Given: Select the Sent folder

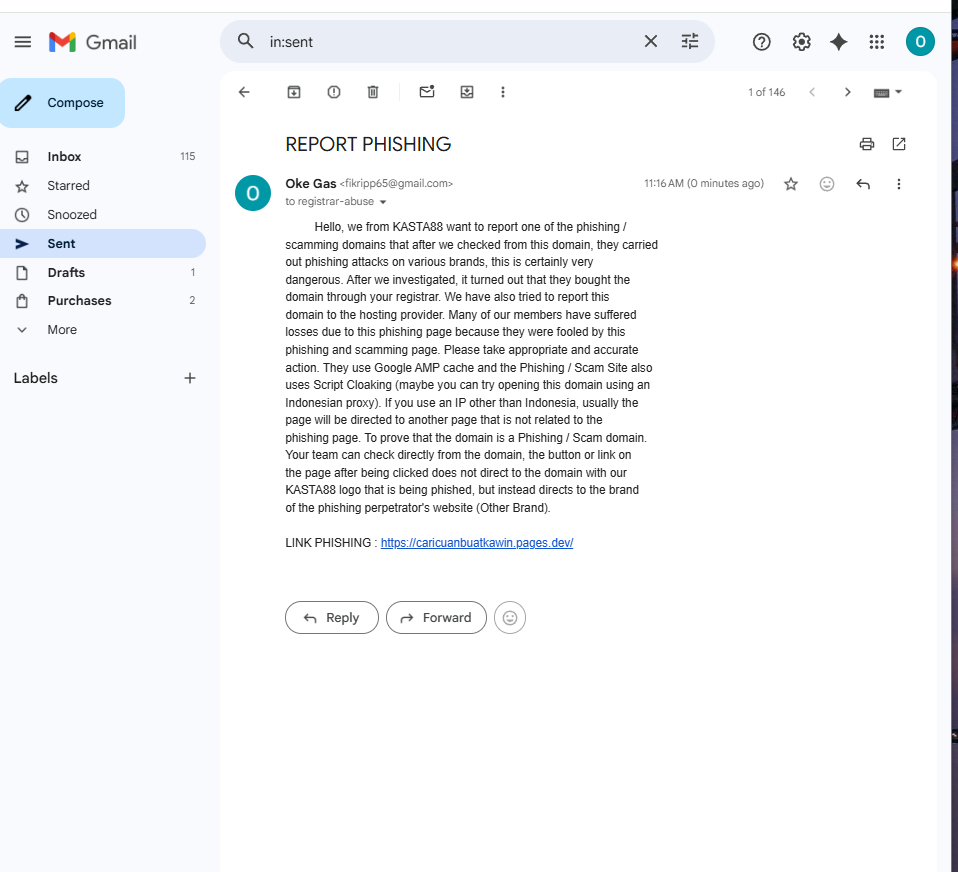Looking at the screenshot, I should coord(103,243).
